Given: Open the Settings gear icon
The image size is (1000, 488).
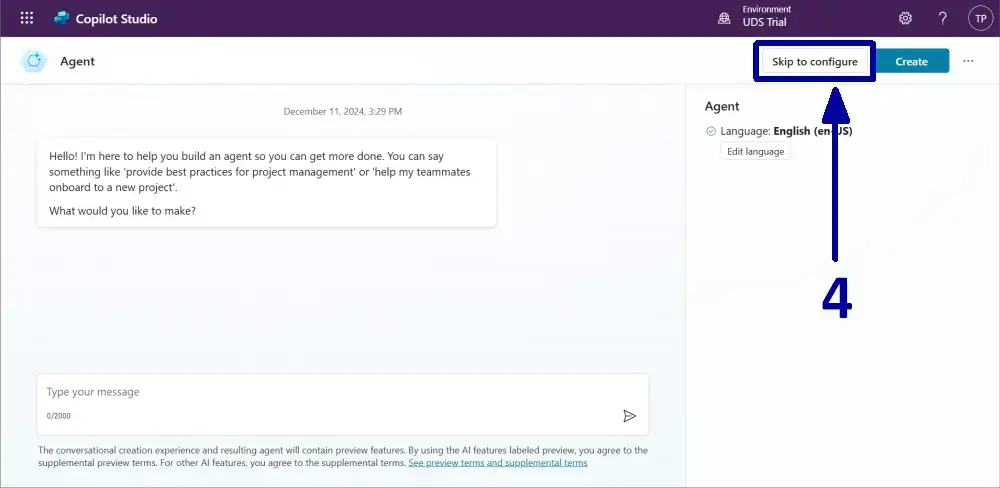Looking at the screenshot, I should 905,18.
